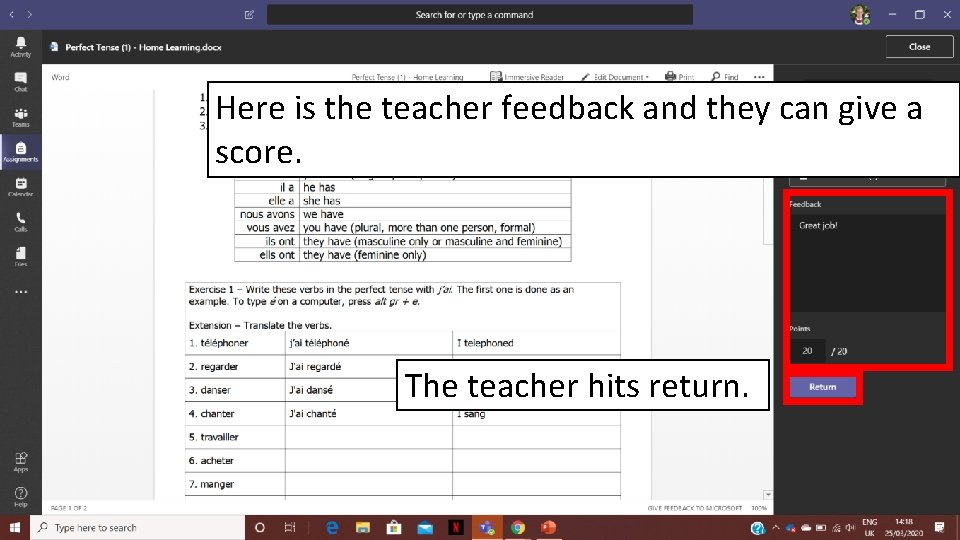
Task: Print the document
Action: pyautogui.click(x=680, y=77)
